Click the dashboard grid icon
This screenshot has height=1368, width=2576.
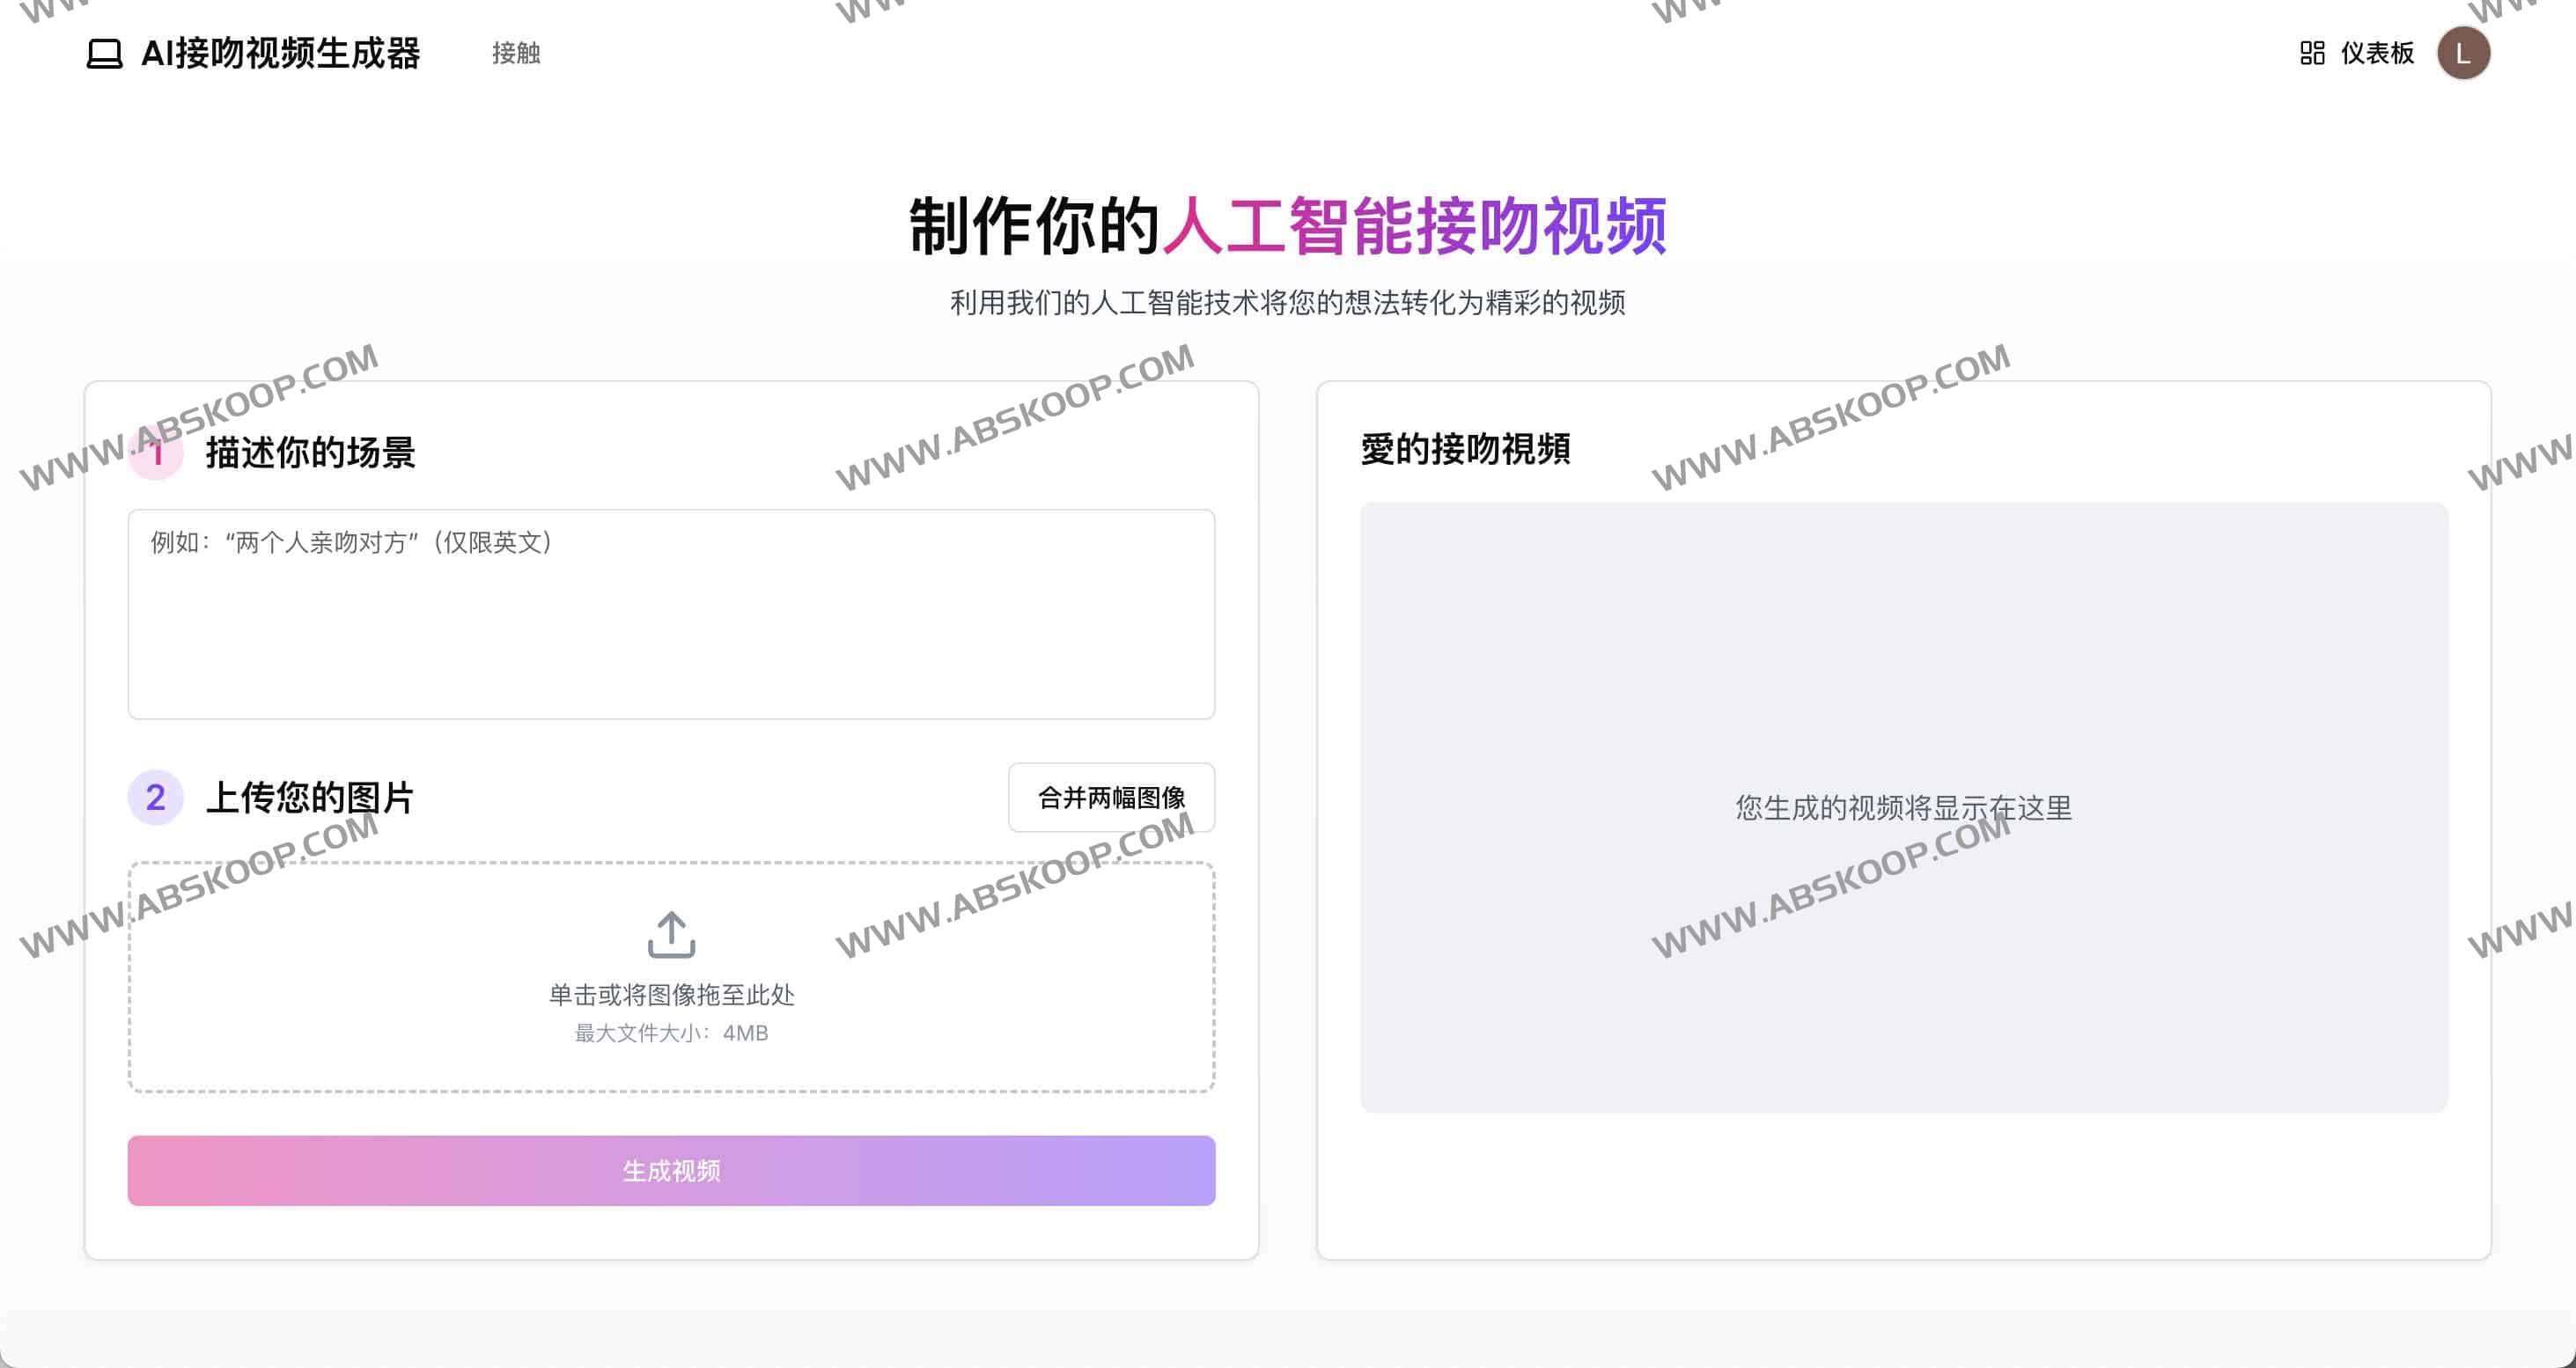2311,53
